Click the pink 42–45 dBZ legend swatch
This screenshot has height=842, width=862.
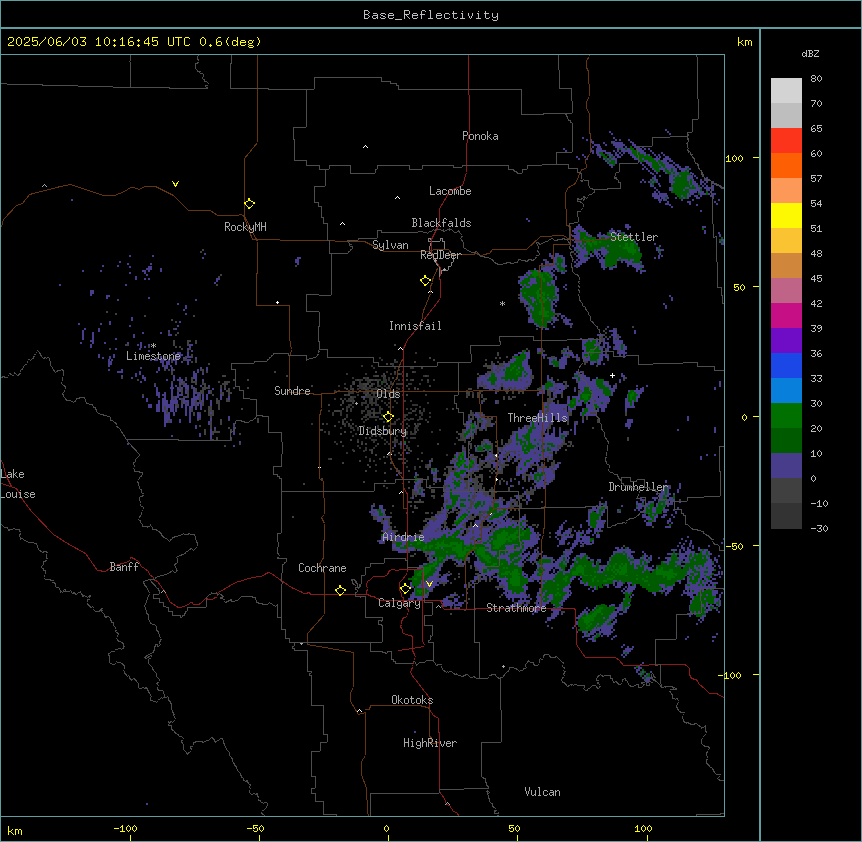(x=786, y=291)
